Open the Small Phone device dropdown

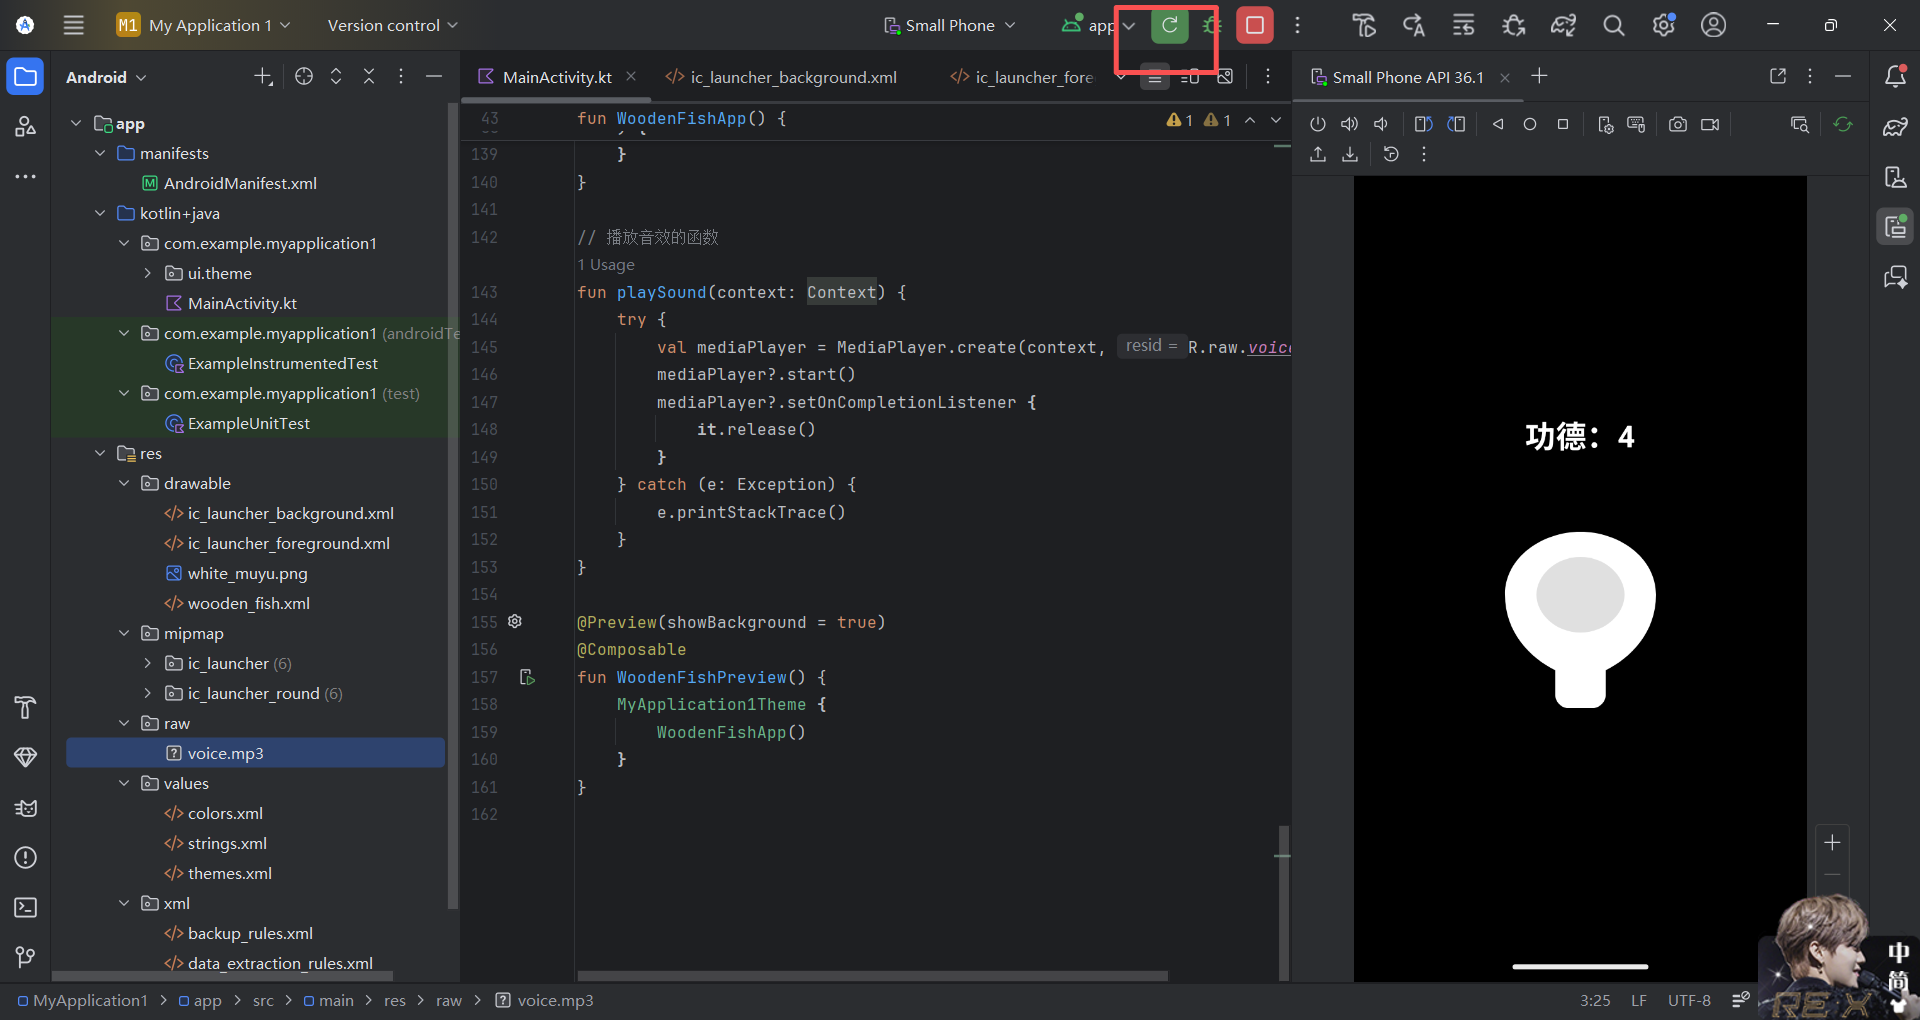tap(949, 25)
